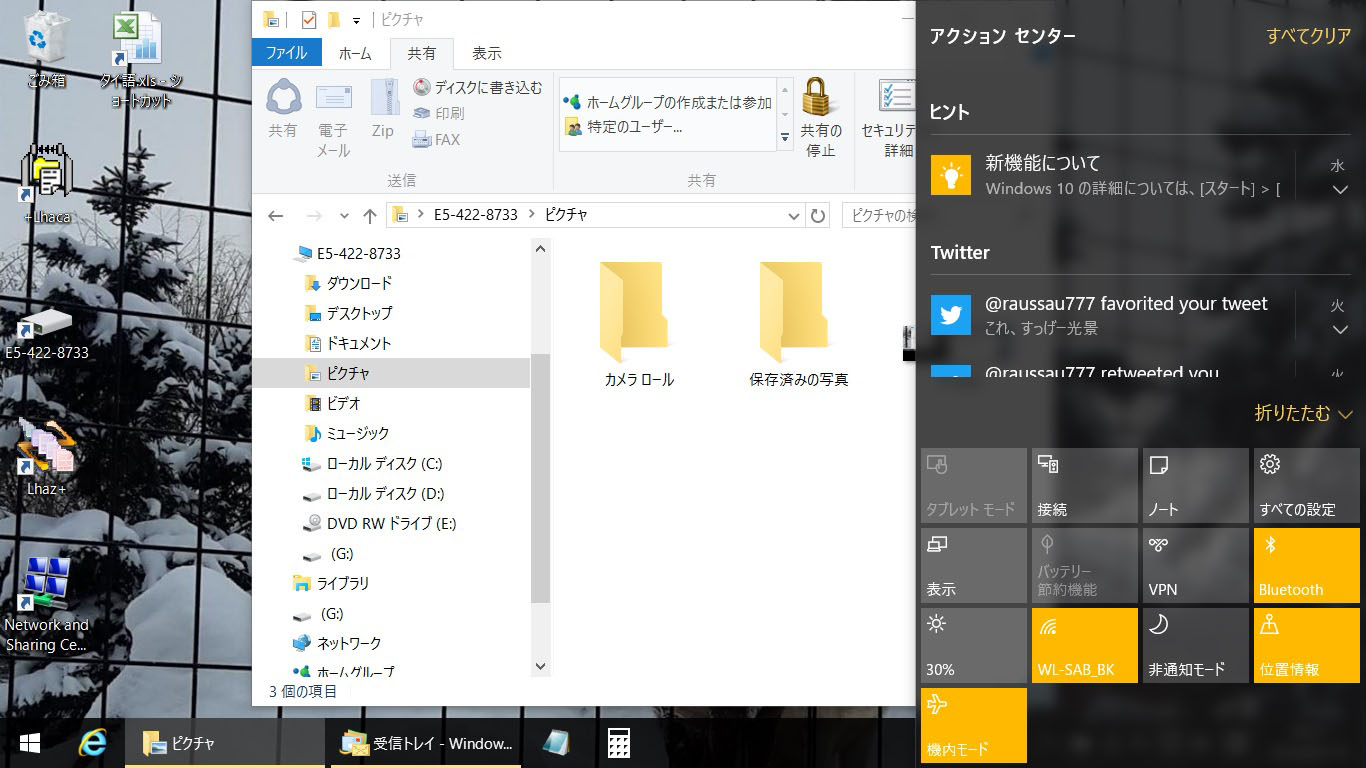Switch to the ホーム ribbon tab
Screen dimensions: 1366x768
pyautogui.click(x=355, y=53)
